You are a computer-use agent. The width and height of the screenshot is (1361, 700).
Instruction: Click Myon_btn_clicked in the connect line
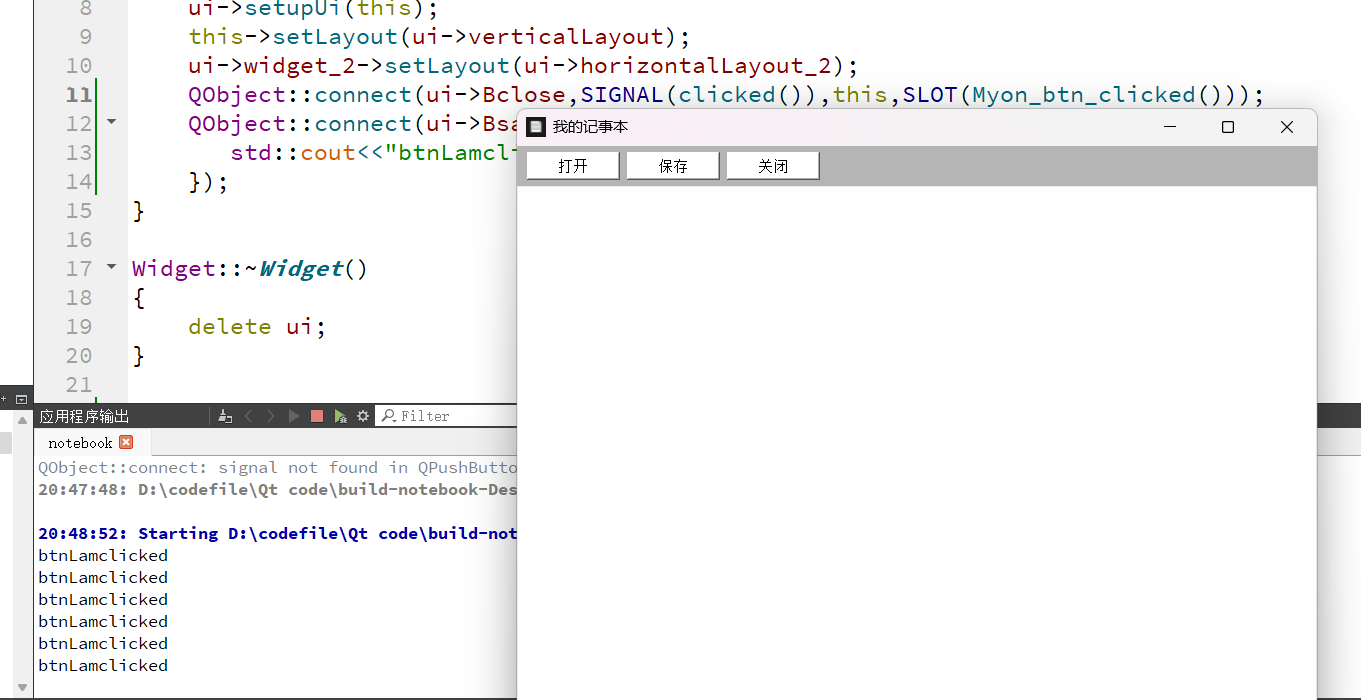pos(1084,95)
